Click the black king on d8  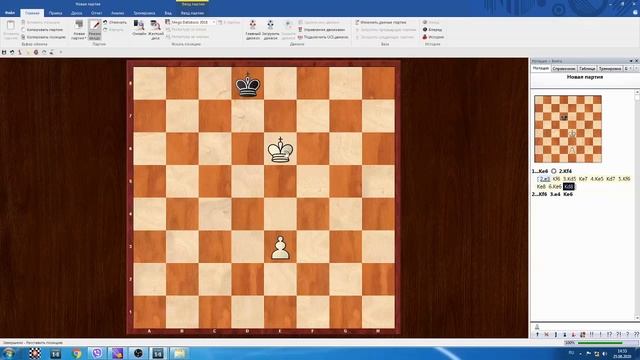[x=248, y=84]
